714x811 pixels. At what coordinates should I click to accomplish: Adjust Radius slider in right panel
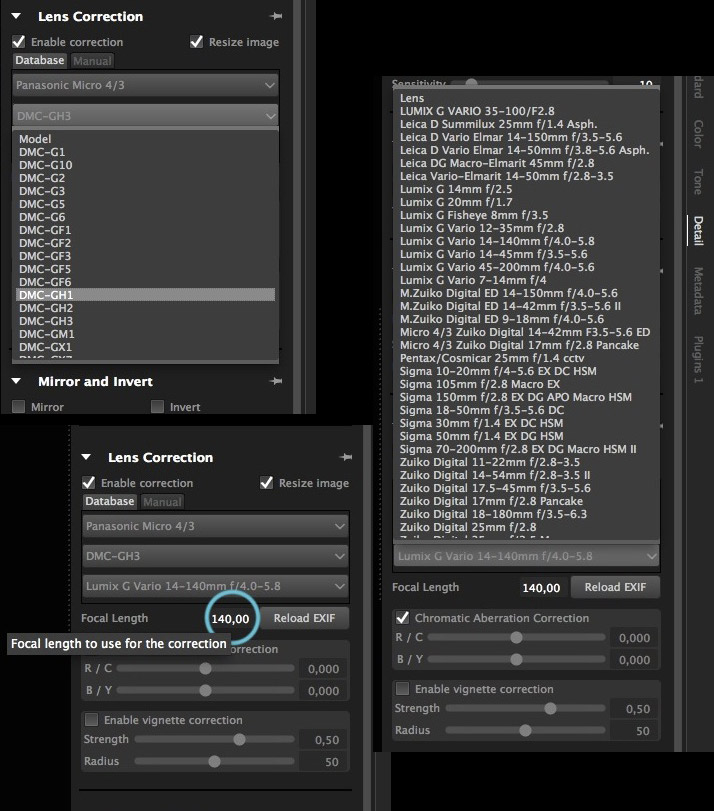coord(525,730)
